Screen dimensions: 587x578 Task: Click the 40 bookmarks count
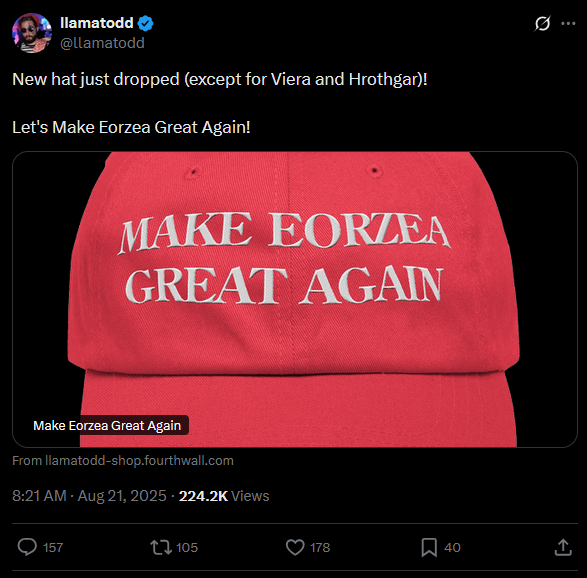452,547
